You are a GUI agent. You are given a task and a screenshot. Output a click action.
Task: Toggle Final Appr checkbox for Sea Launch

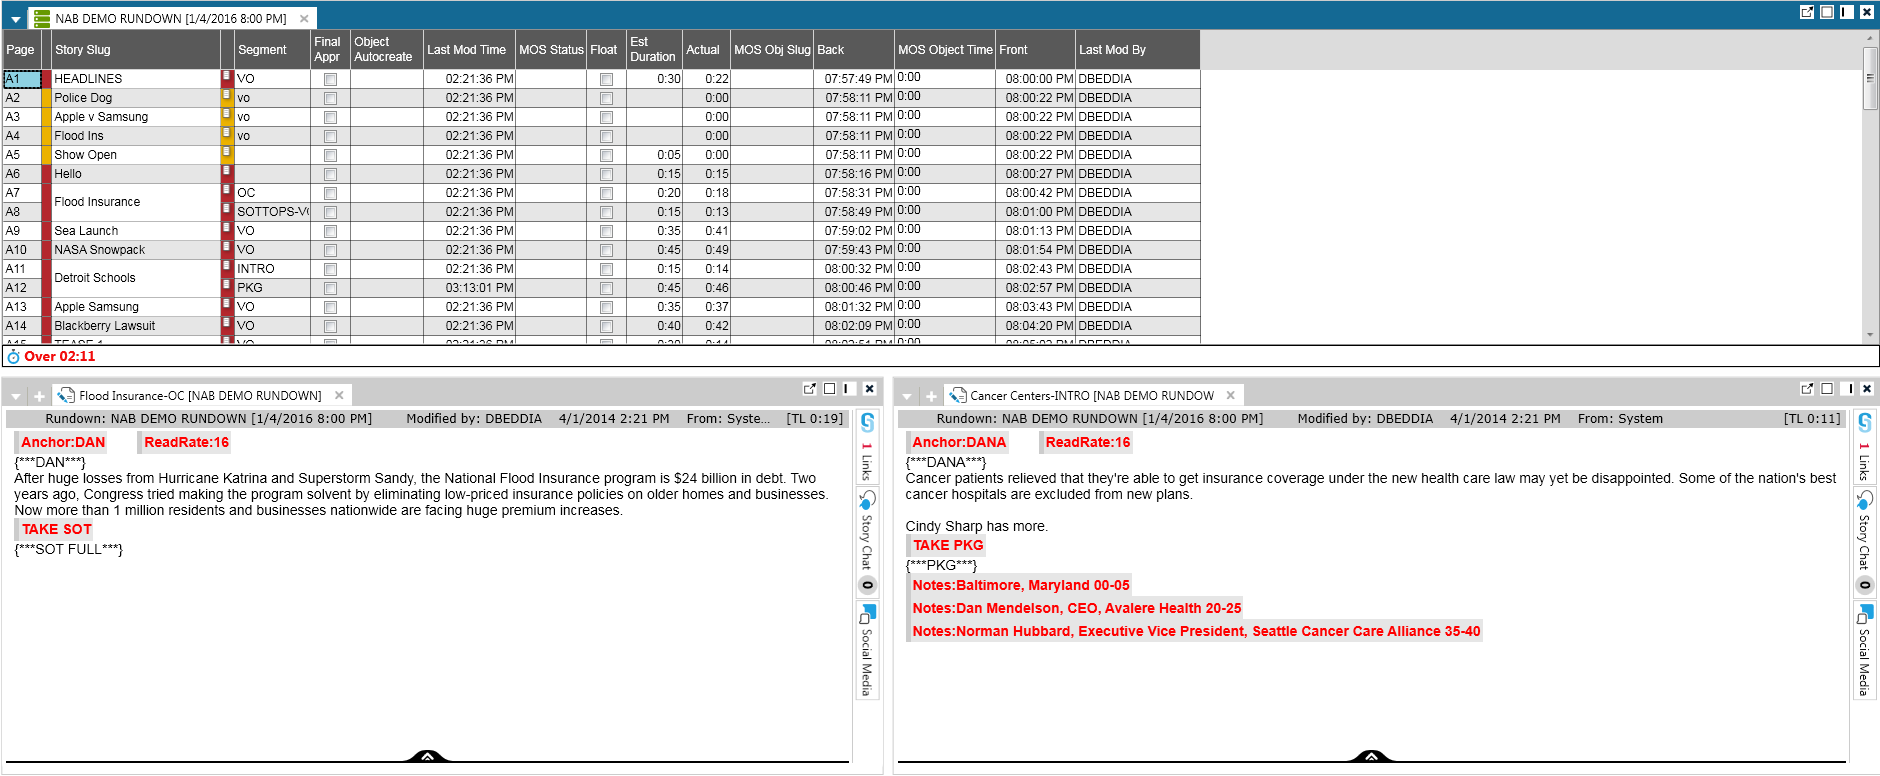tap(330, 231)
